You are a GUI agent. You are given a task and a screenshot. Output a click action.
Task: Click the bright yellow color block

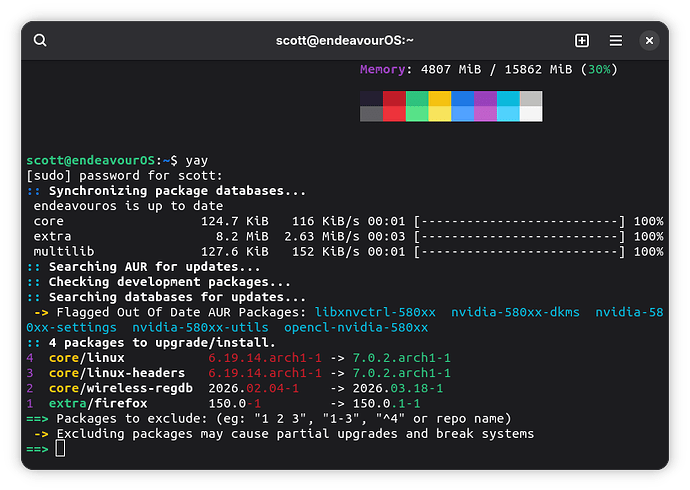pos(440,113)
